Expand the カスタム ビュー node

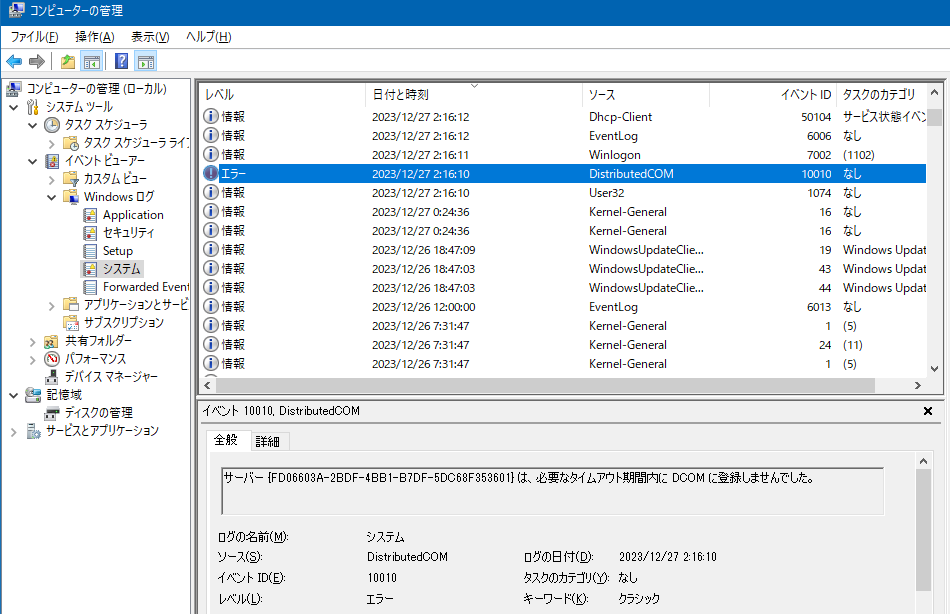pyautogui.click(x=51, y=179)
